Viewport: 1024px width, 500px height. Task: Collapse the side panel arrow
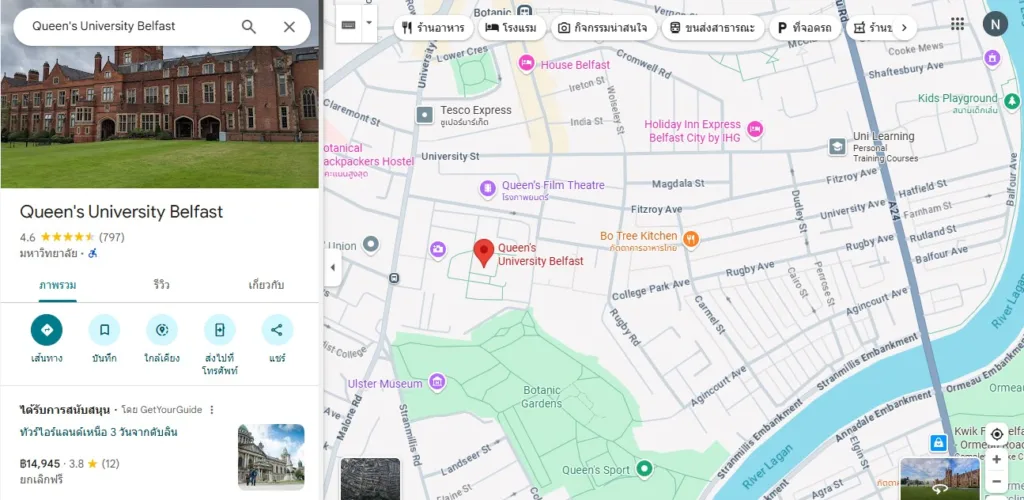click(x=333, y=267)
